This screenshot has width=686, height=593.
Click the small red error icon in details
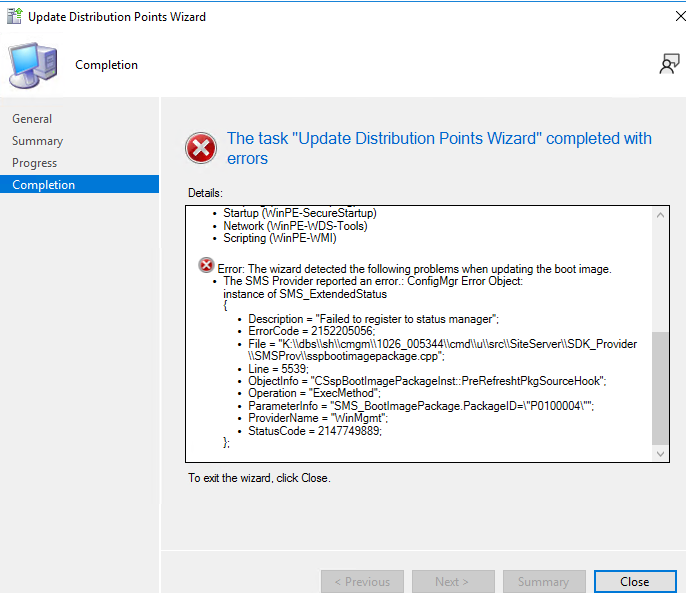pyautogui.click(x=206, y=265)
